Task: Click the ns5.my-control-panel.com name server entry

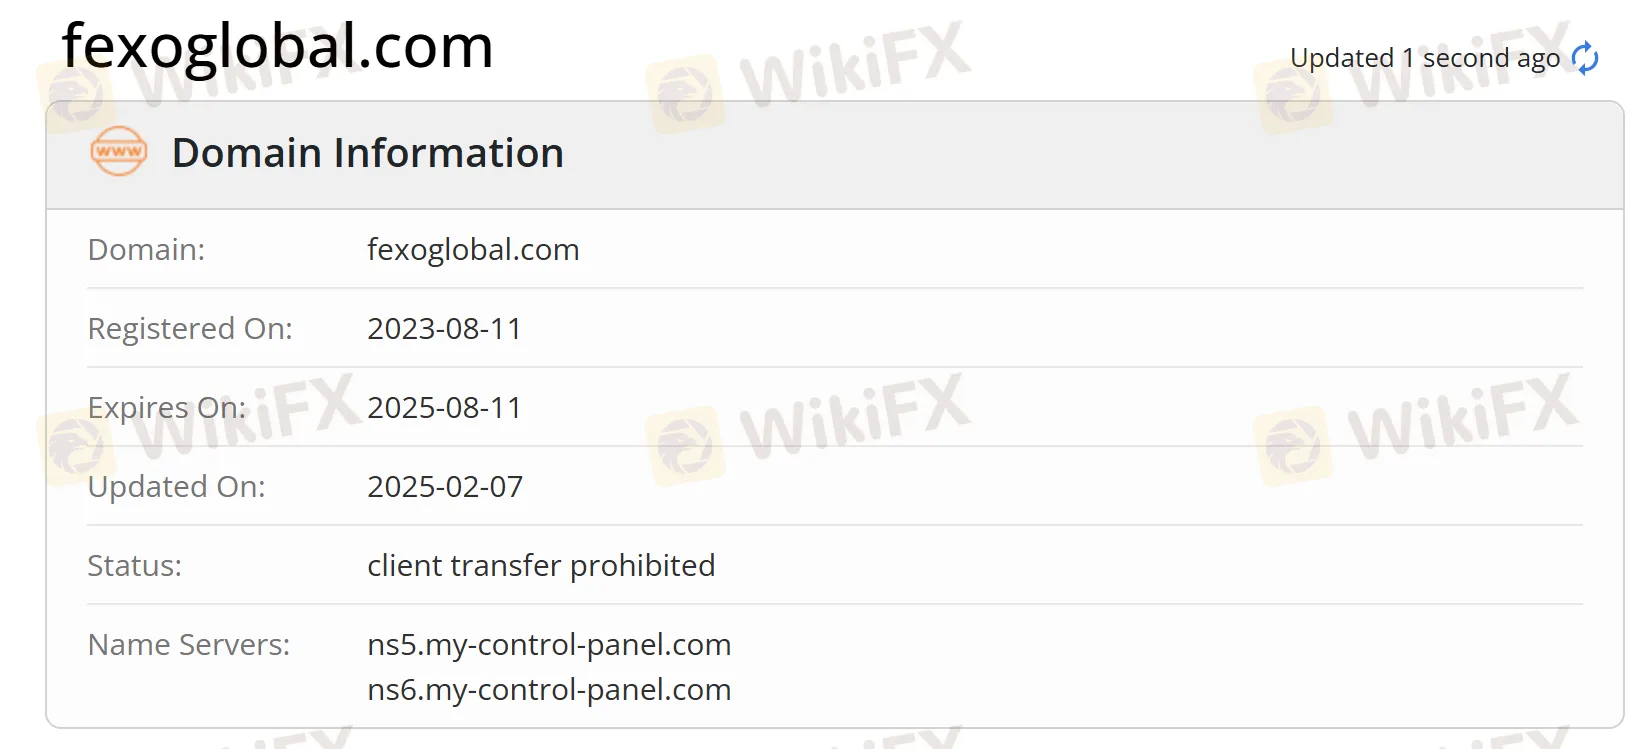Action: point(549,645)
